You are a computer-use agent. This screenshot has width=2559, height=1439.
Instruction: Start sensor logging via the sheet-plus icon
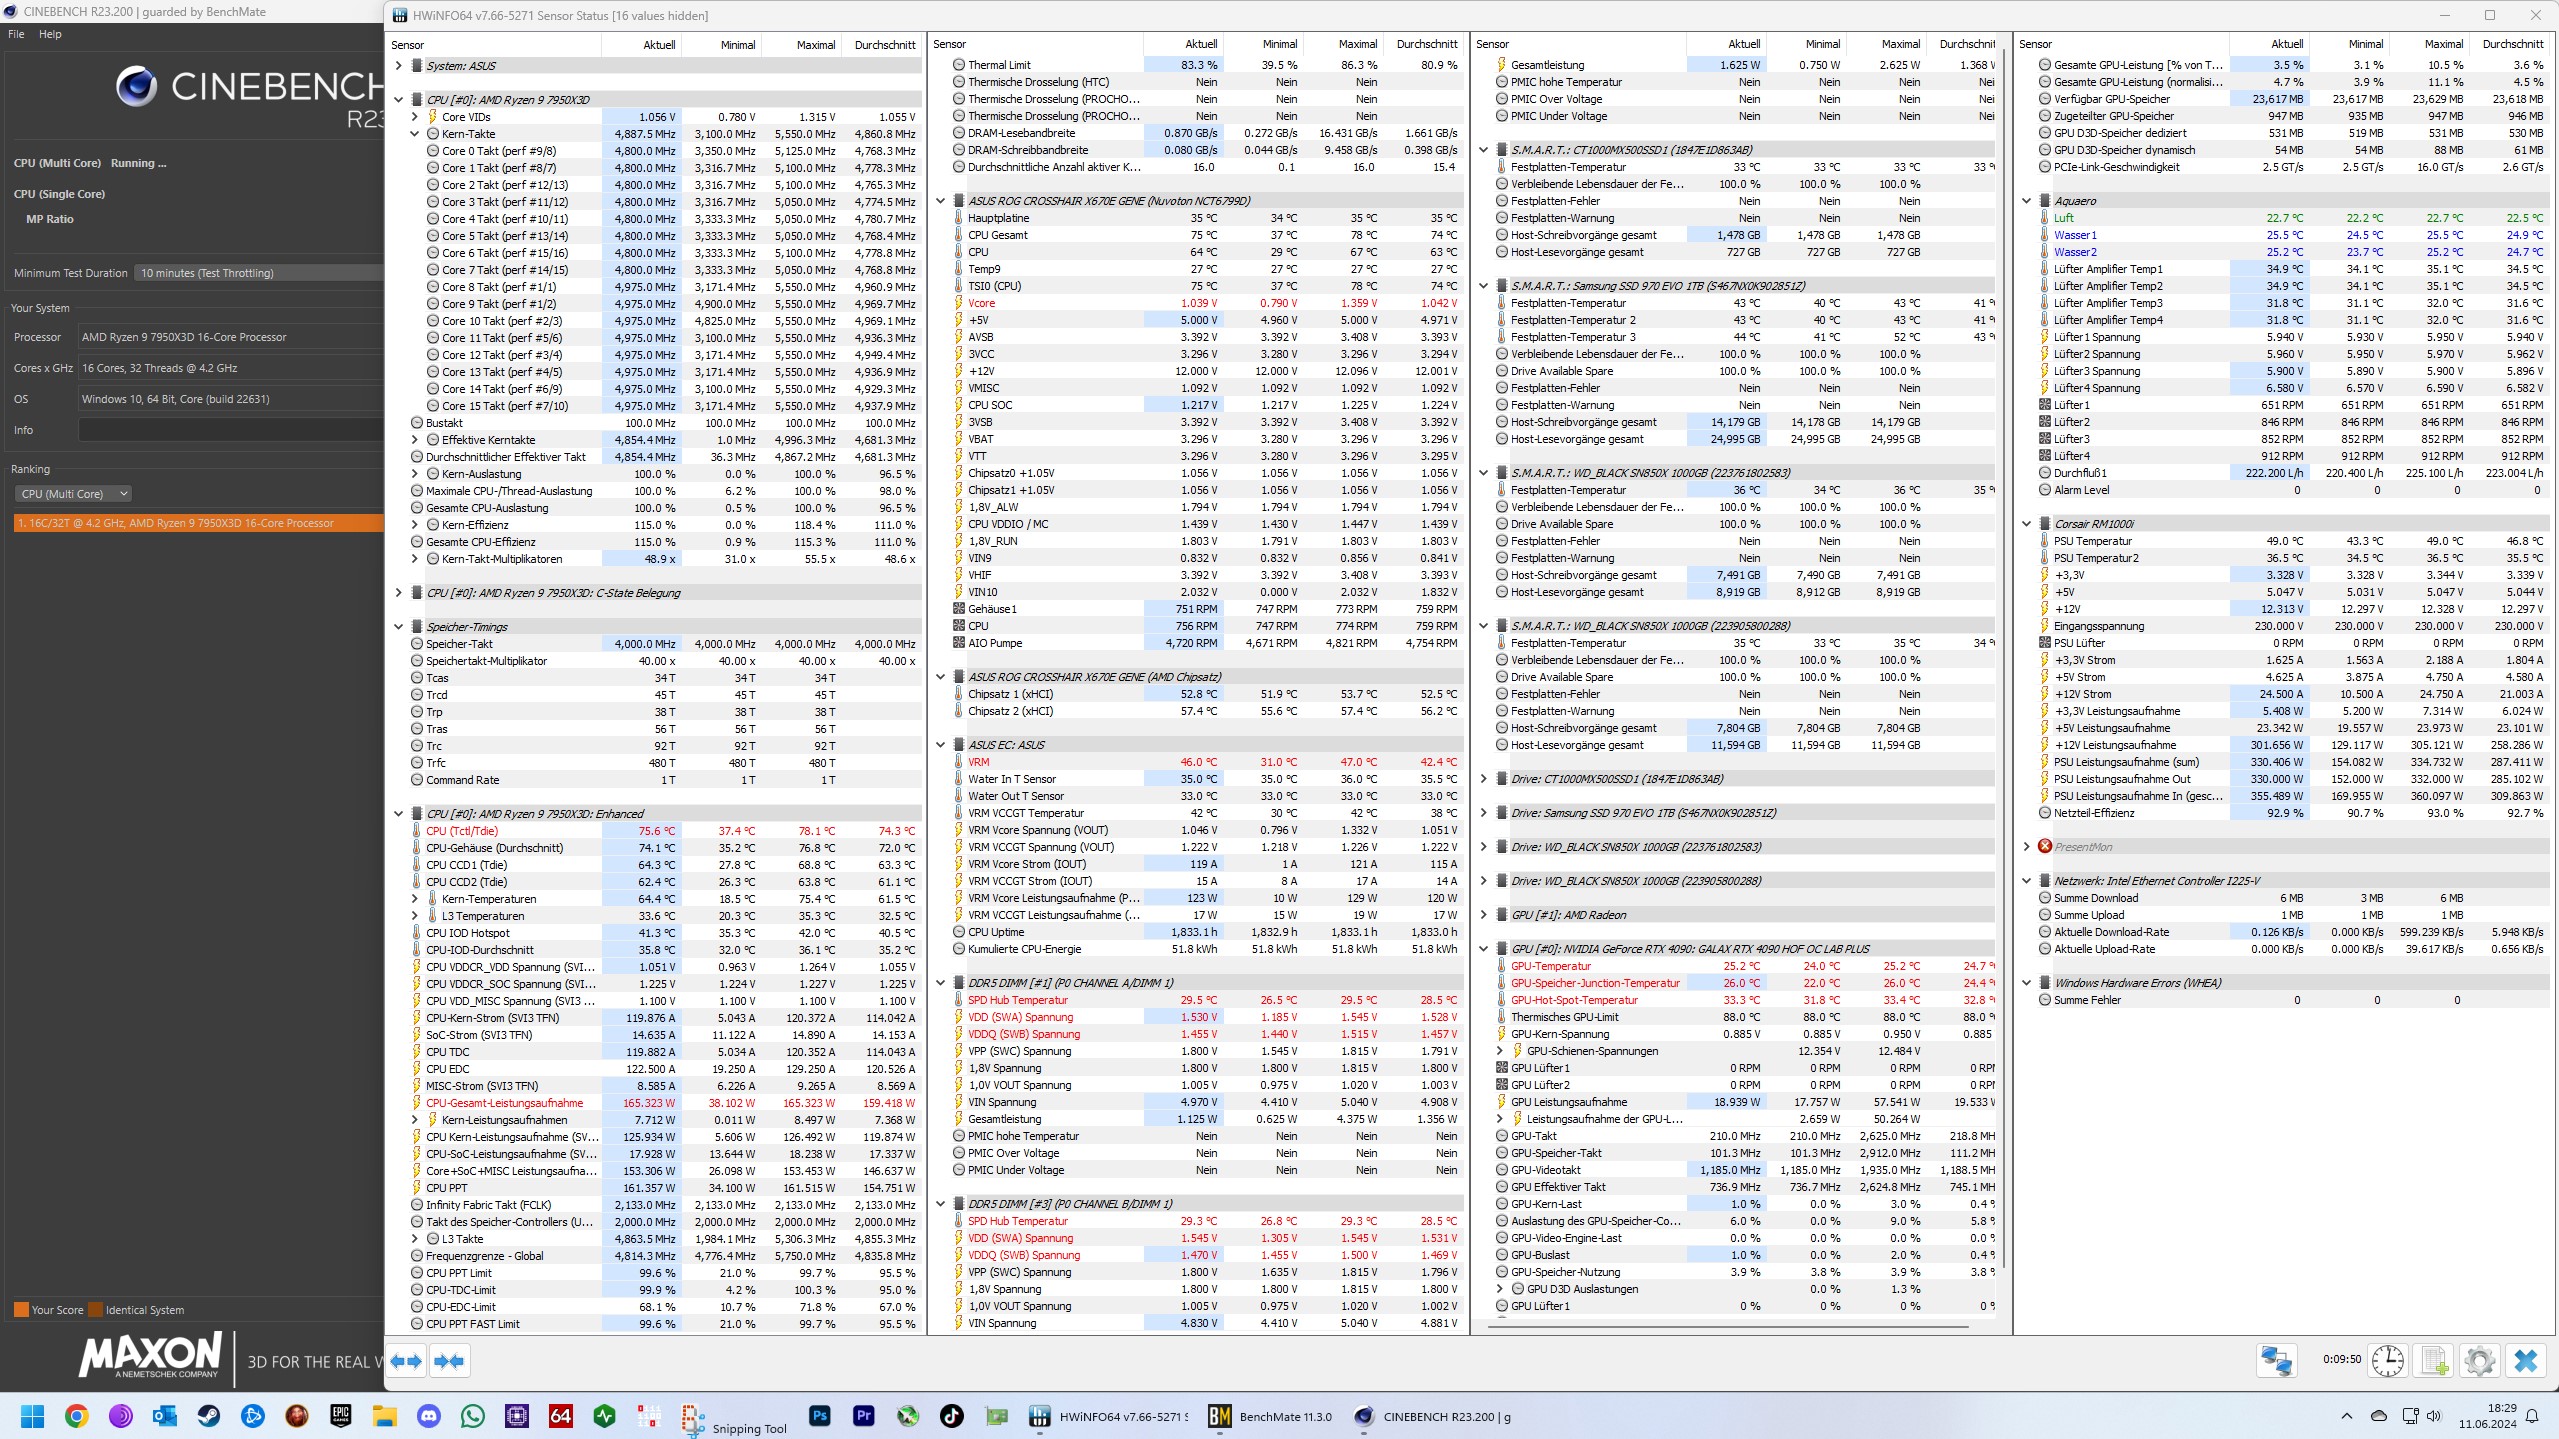click(2434, 1361)
